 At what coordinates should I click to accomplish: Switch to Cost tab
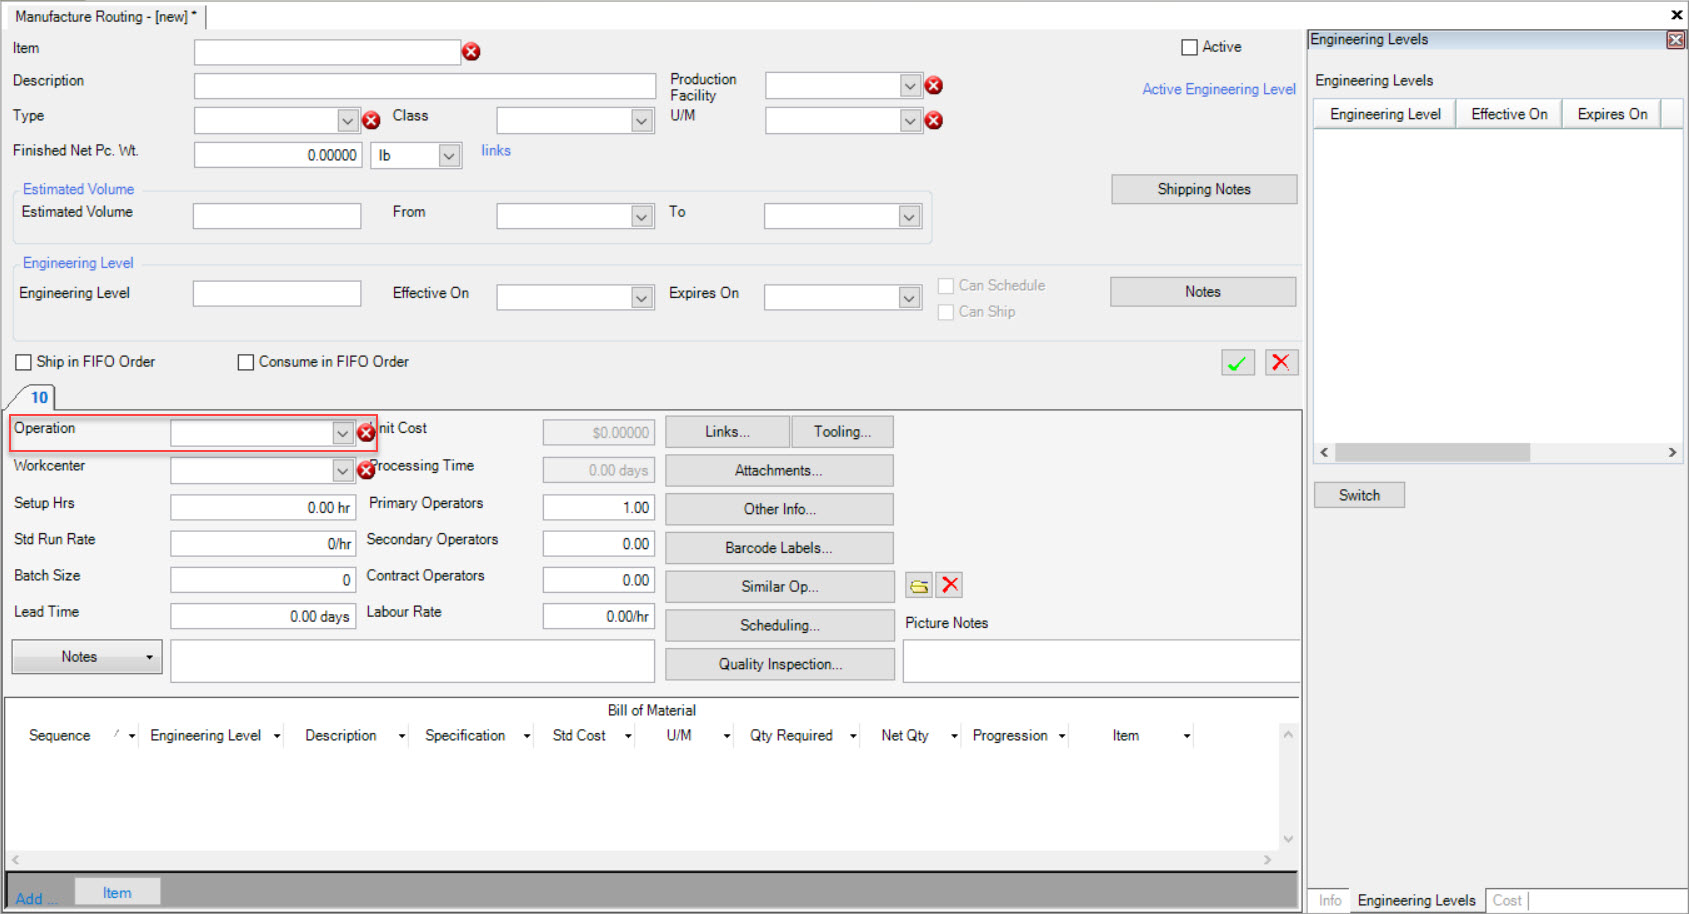pyautogui.click(x=1507, y=900)
